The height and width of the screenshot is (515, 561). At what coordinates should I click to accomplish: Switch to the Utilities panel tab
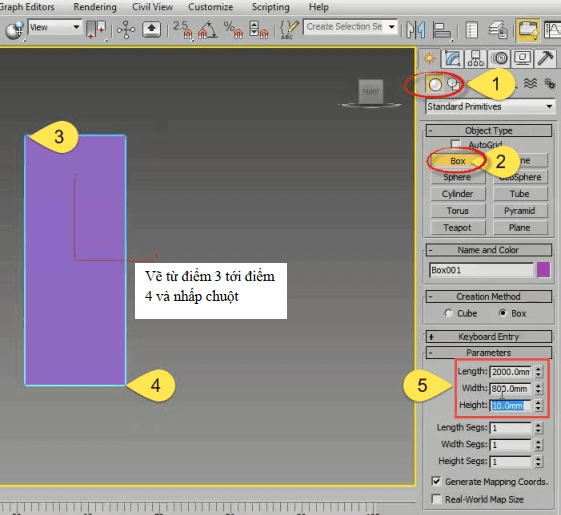[545, 58]
